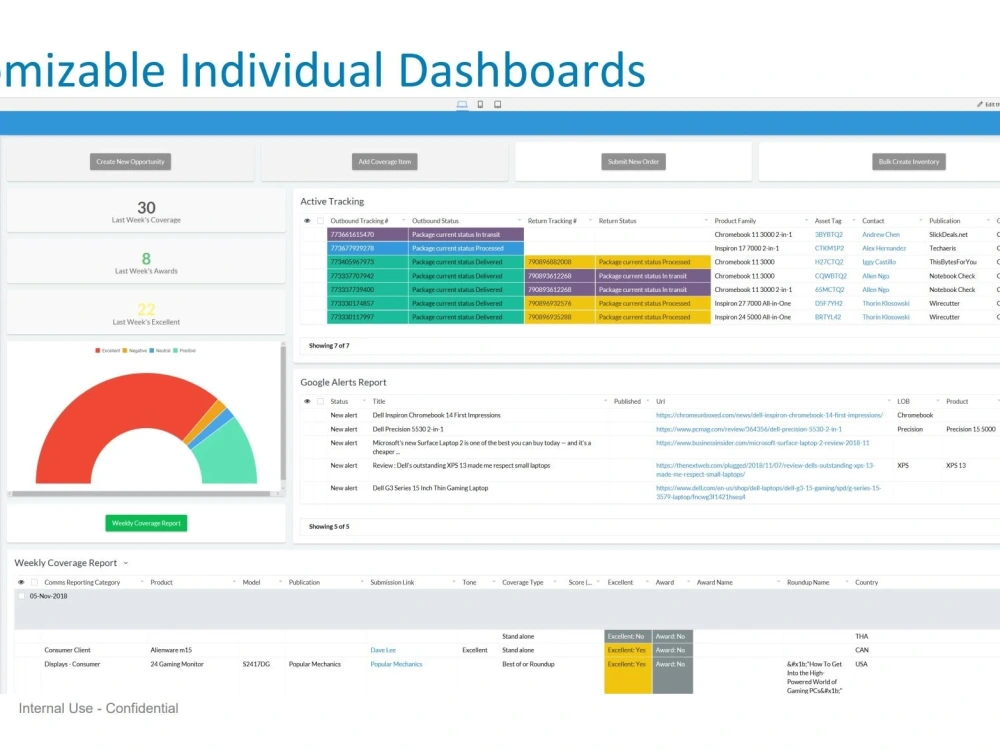Switch to the landscape tablet view icon
The height and width of the screenshot is (750, 1000).
[x=497, y=104]
